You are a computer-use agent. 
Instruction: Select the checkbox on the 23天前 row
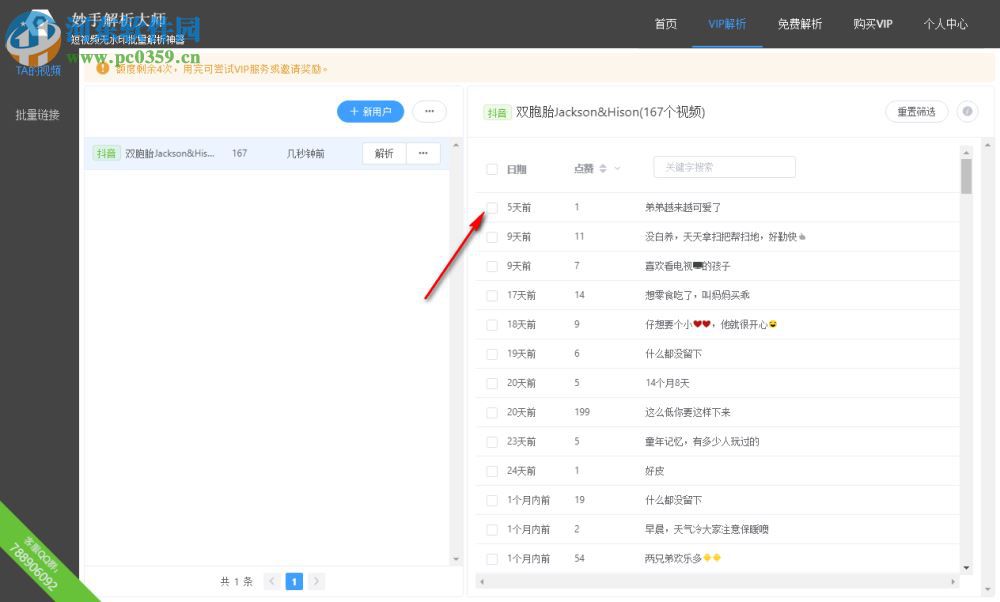pos(492,441)
